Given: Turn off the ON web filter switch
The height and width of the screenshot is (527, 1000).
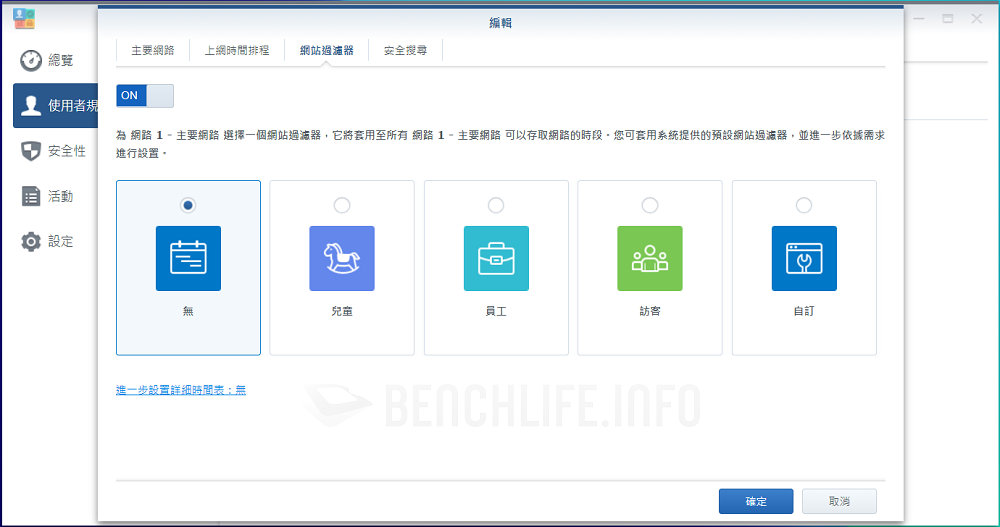Looking at the screenshot, I should [x=145, y=96].
